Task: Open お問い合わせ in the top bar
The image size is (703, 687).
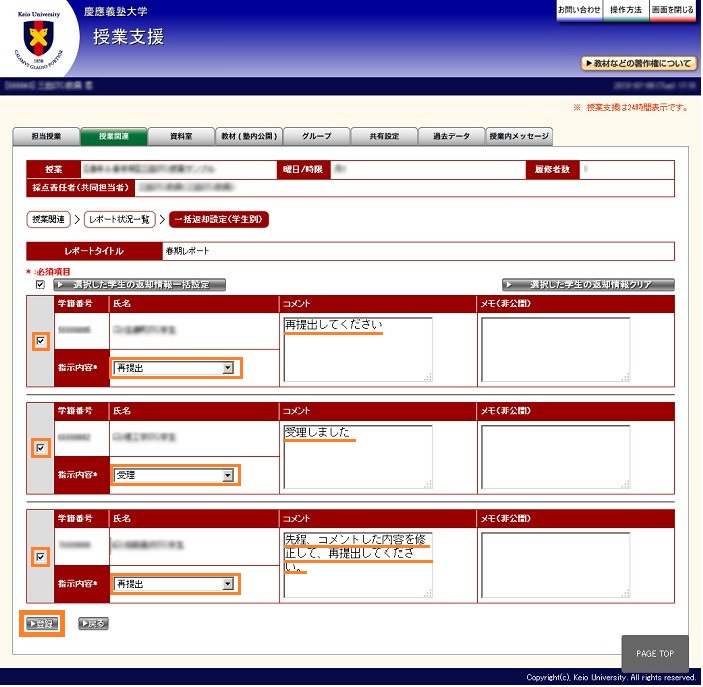Action: pos(579,9)
